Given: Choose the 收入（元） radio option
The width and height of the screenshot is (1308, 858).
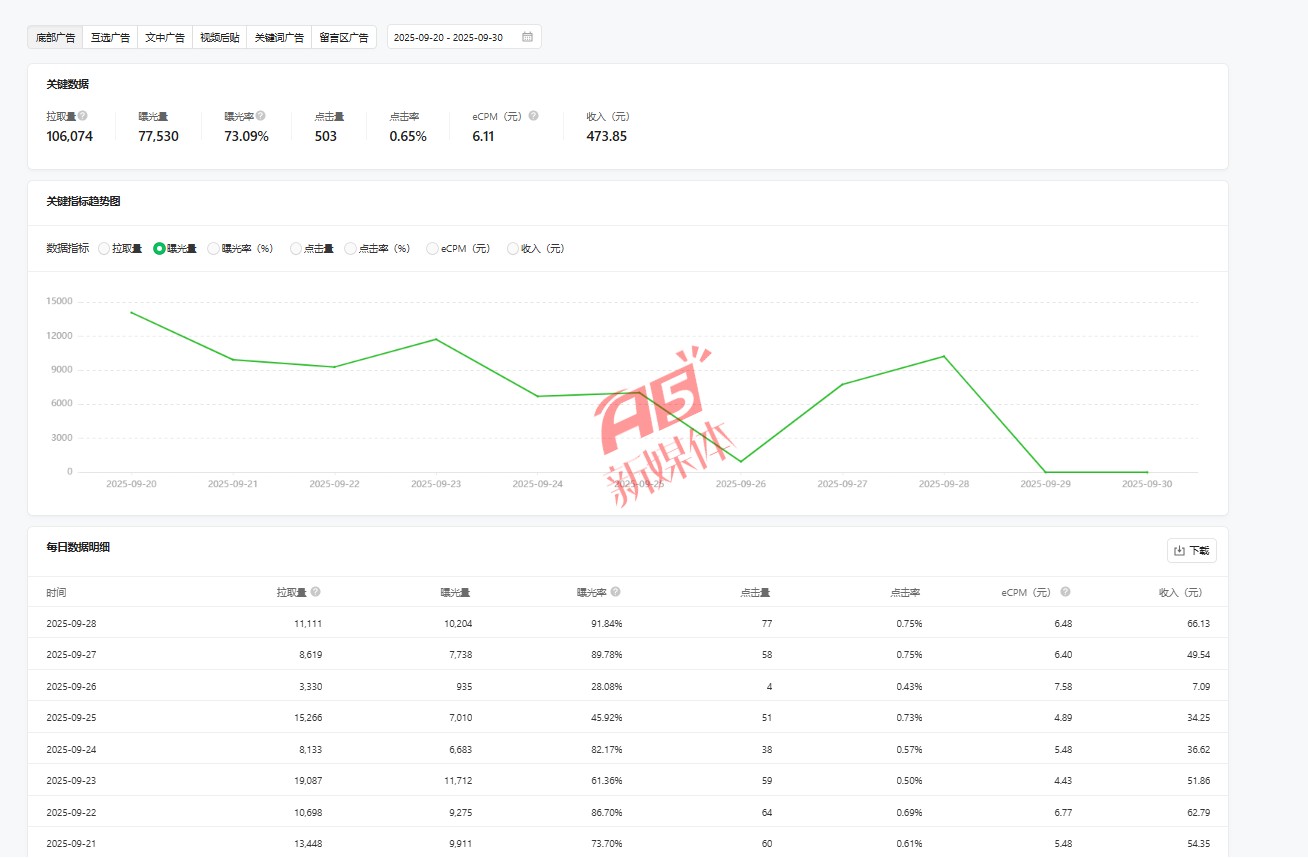Looking at the screenshot, I should point(513,249).
